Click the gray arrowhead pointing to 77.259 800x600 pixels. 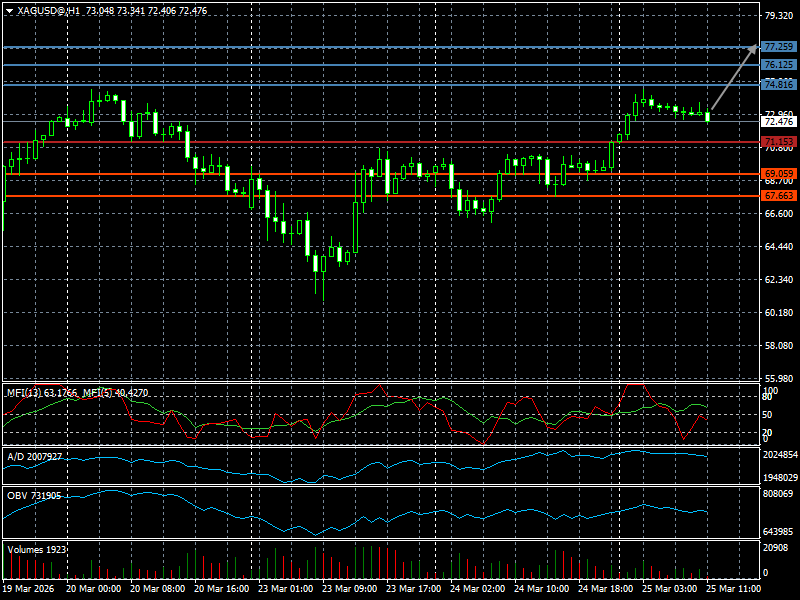coord(753,48)
